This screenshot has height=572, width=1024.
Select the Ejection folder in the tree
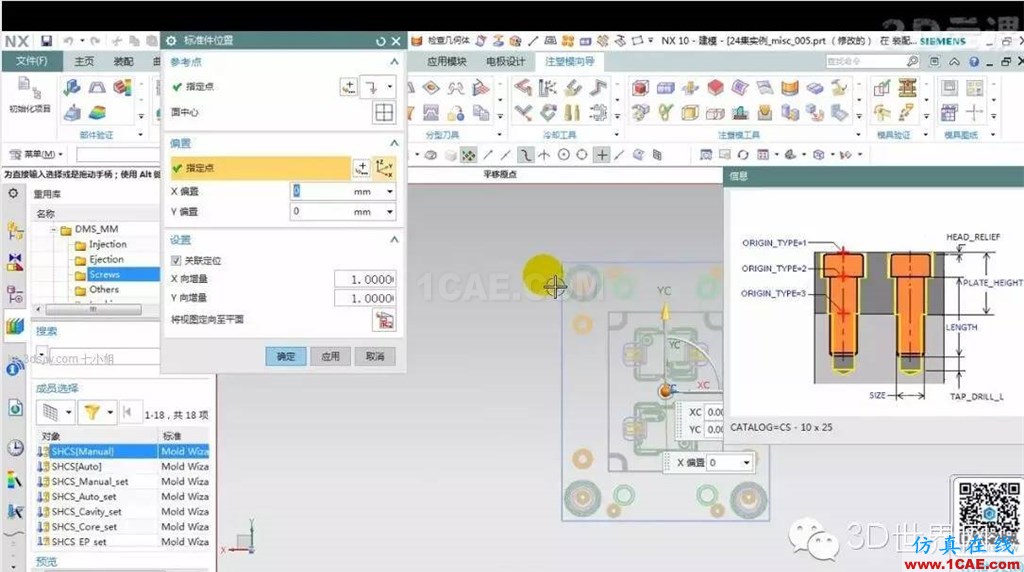106,260
